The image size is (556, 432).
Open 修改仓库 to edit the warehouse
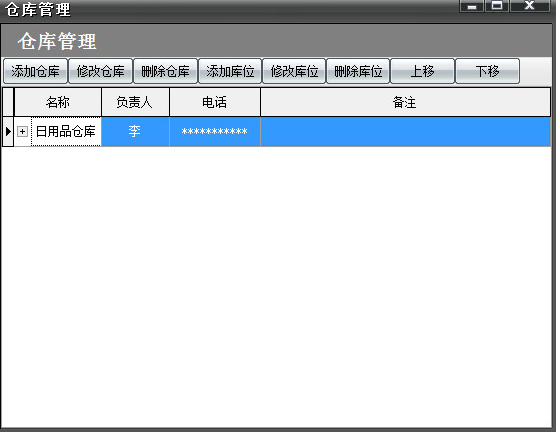(x=100, y=71)
